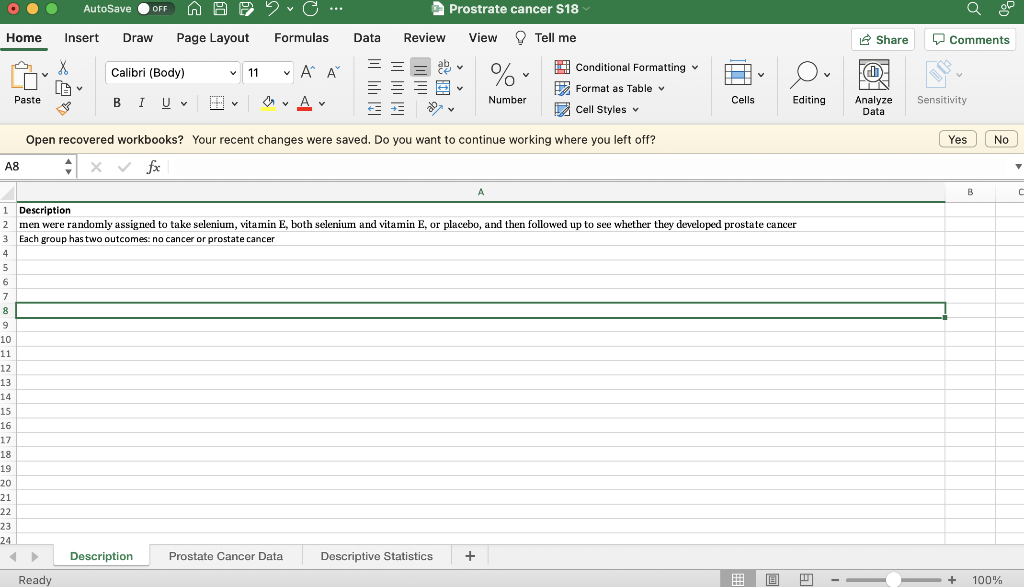Open the Number percent format icon
Viewport: 1024px width, 587px height.
pos(503,74)
